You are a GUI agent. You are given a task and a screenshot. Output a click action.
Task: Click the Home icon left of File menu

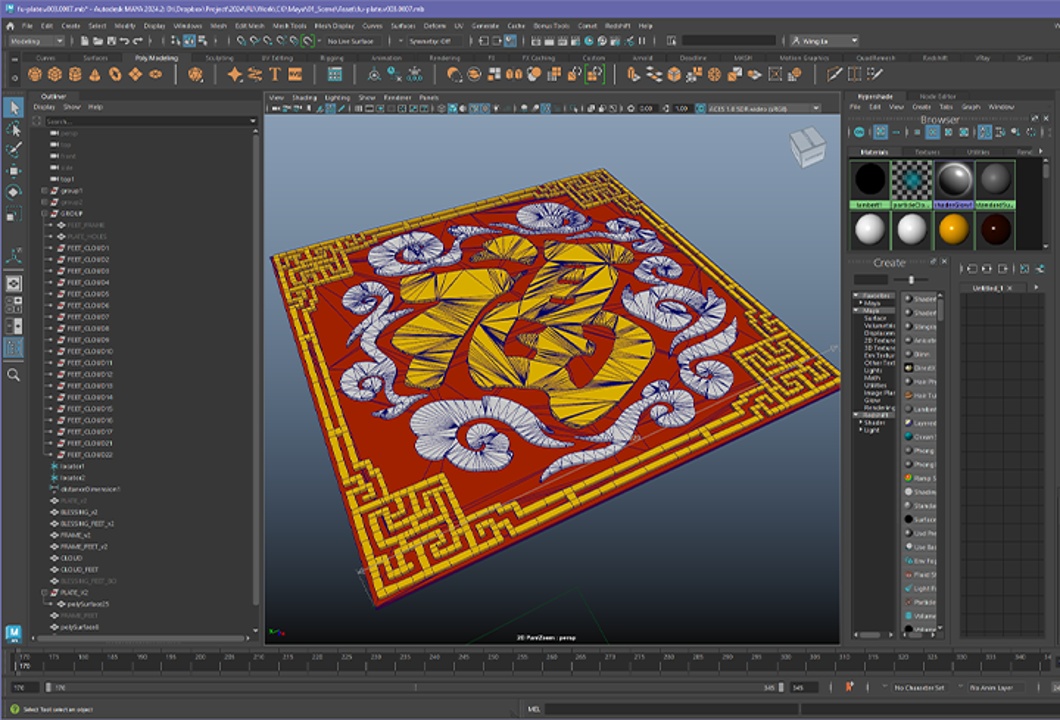[x=9, y=25]
